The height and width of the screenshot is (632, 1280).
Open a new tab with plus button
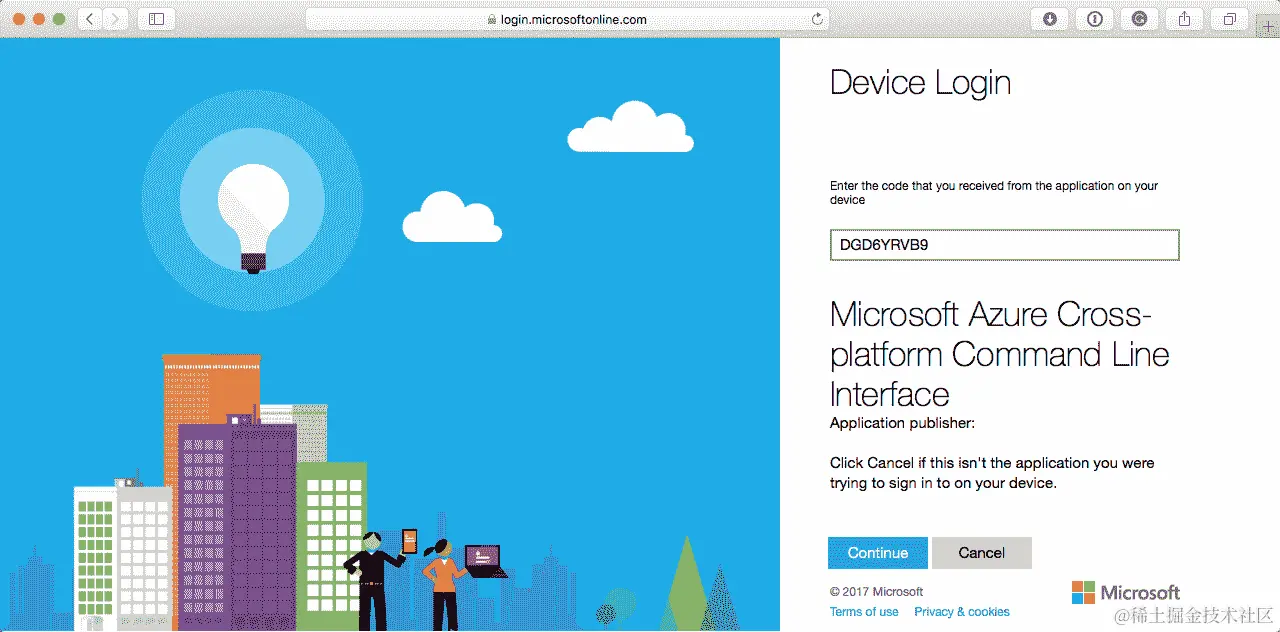click(1269, 28)
